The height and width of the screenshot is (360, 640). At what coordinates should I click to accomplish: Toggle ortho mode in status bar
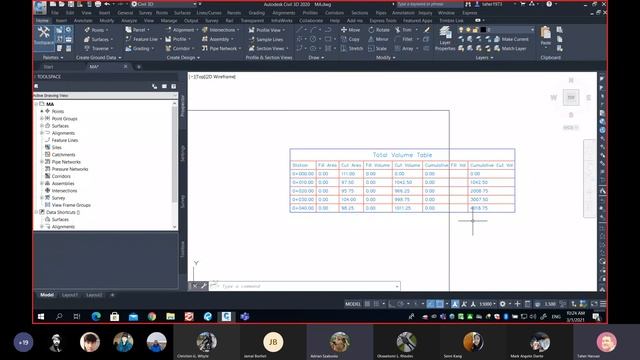pos(392,304)
